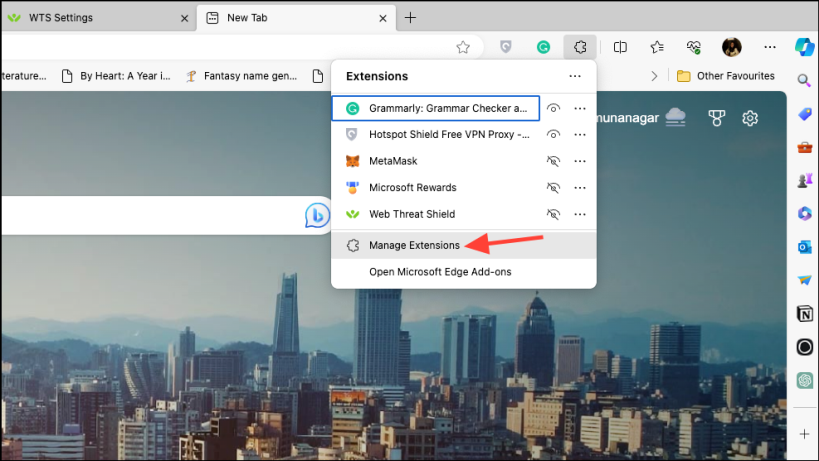This screenshot has height=461, width=819.
Task: Open Browser essentials heart icon
Action: 694,48
